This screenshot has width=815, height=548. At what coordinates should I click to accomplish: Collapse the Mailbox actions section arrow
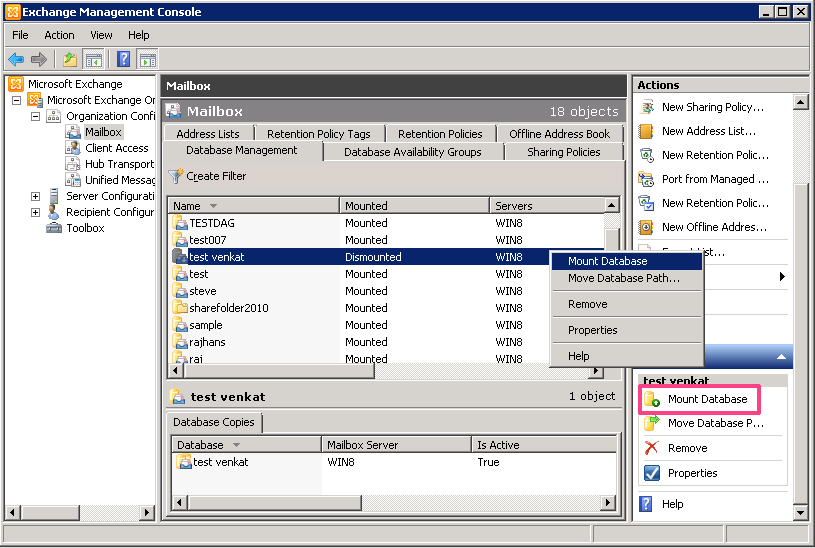pyautogui.click(x=781, y=357)
